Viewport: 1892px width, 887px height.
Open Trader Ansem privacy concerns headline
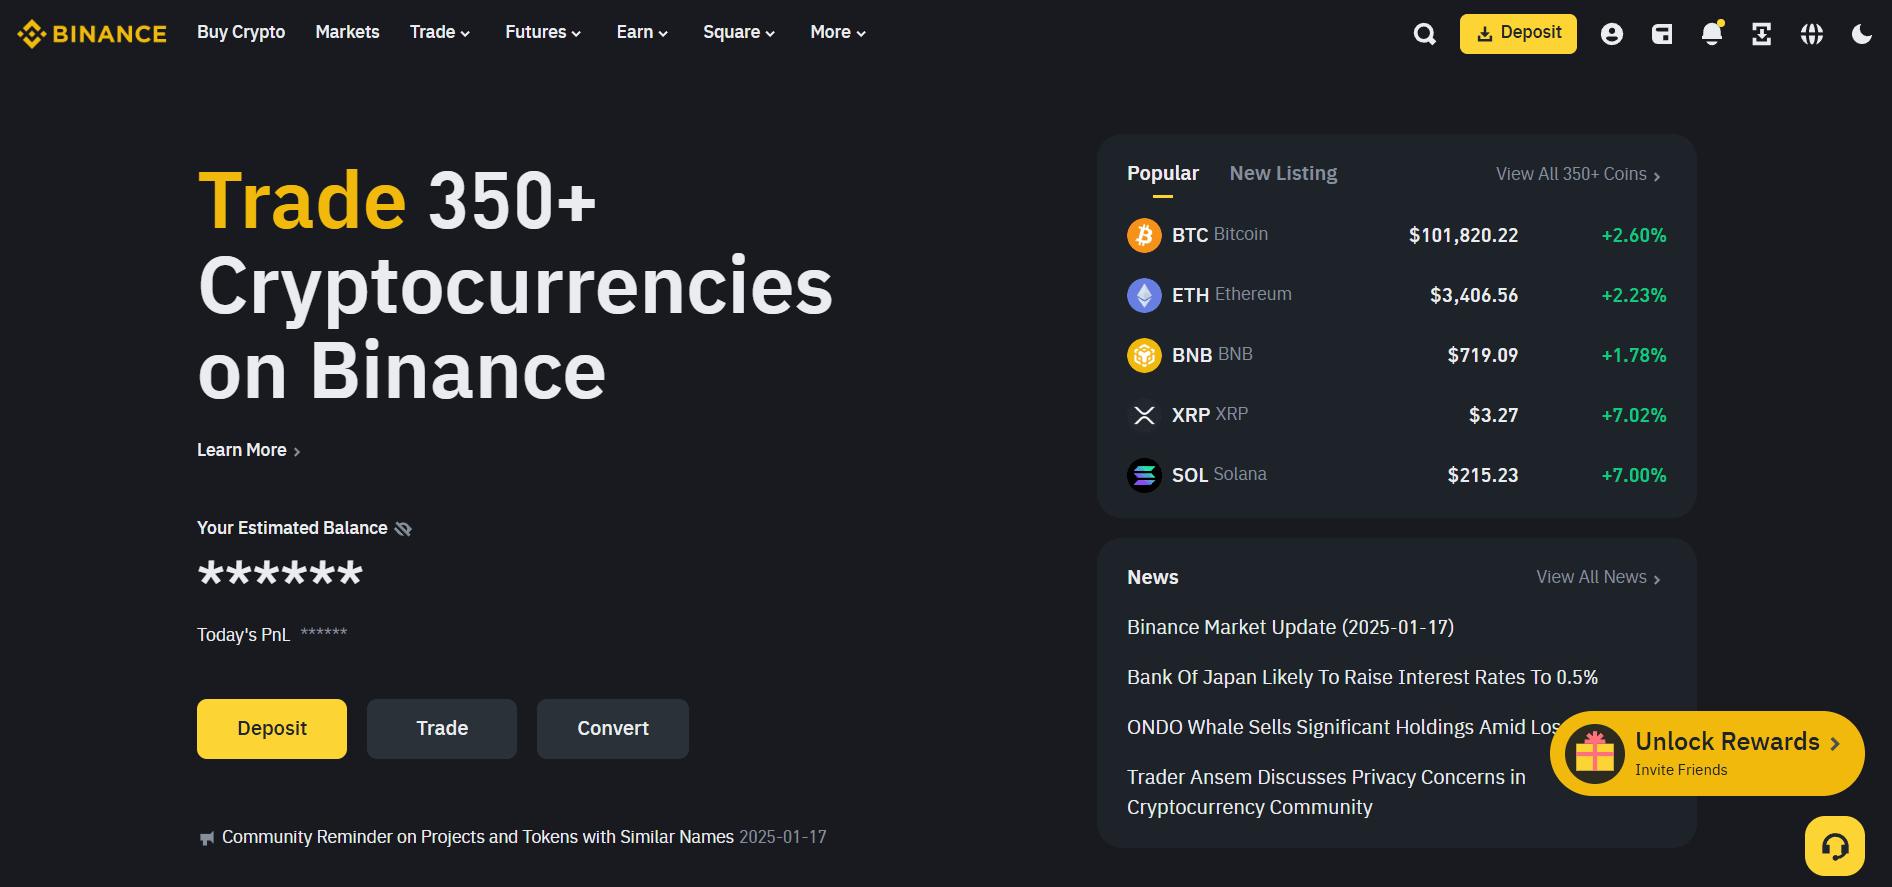tap(1326, 793)
